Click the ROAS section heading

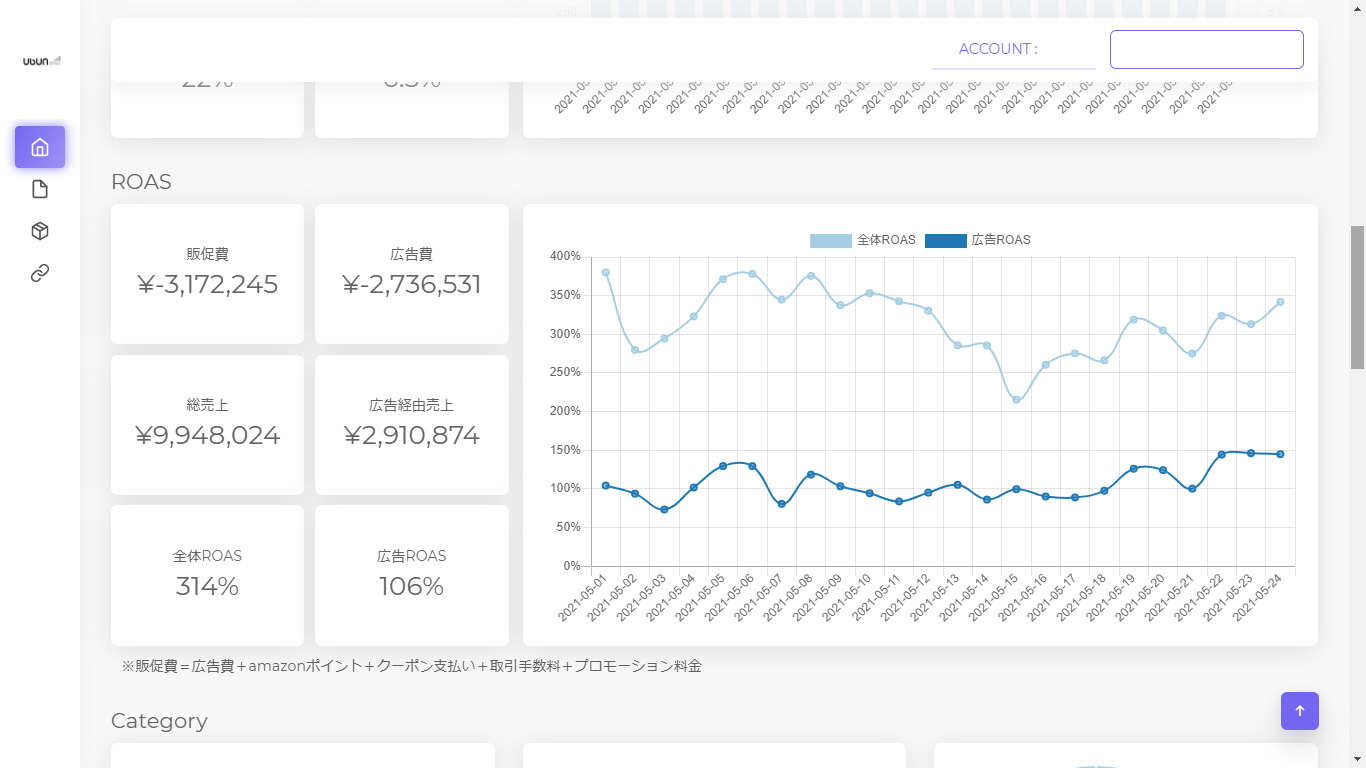point(141,182)
